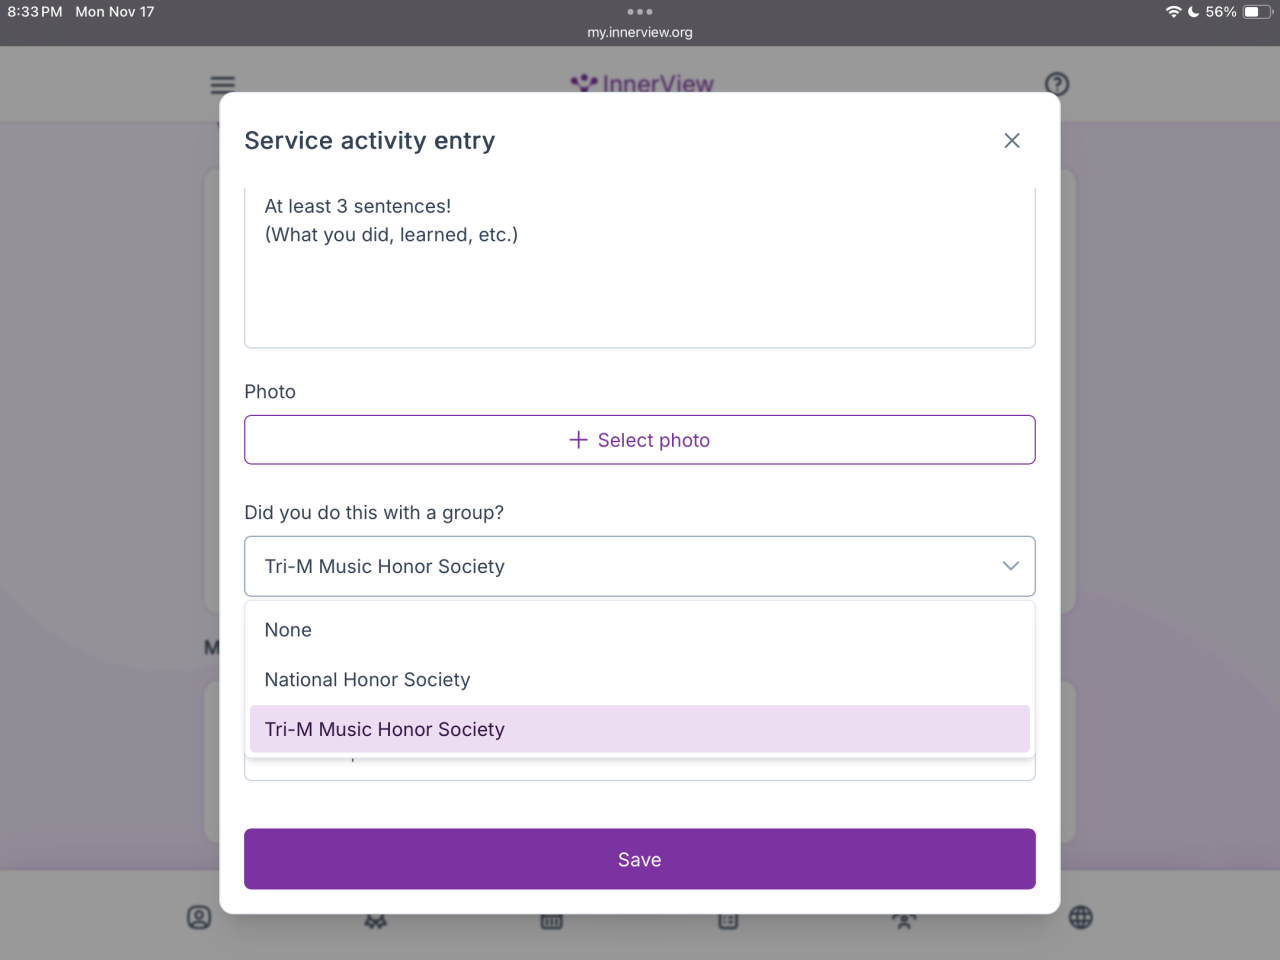Click the InnerView logo
Image resolution: width=1280 pixels, height=960 pixels.
click(642, 83)
